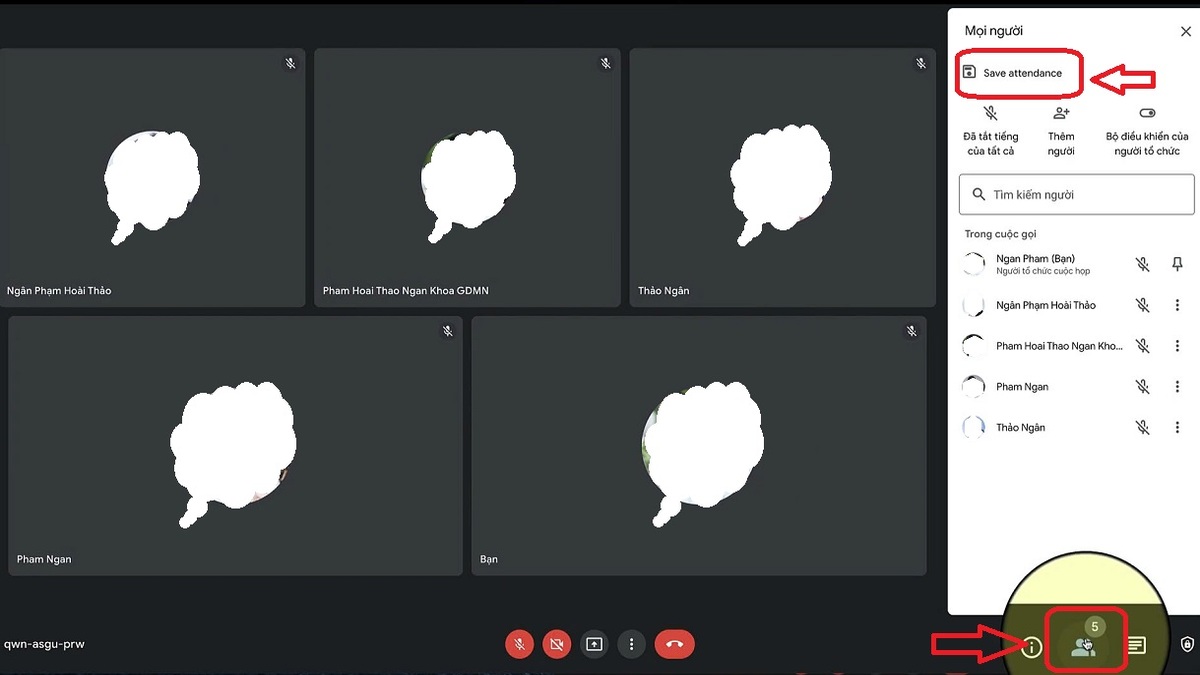Image resolution: width=1200 pixels, height=675 pixels.
Task: Click the mic-off icon beside Ngan Pham (Bạn)
Action: [x=1142, y=264]
